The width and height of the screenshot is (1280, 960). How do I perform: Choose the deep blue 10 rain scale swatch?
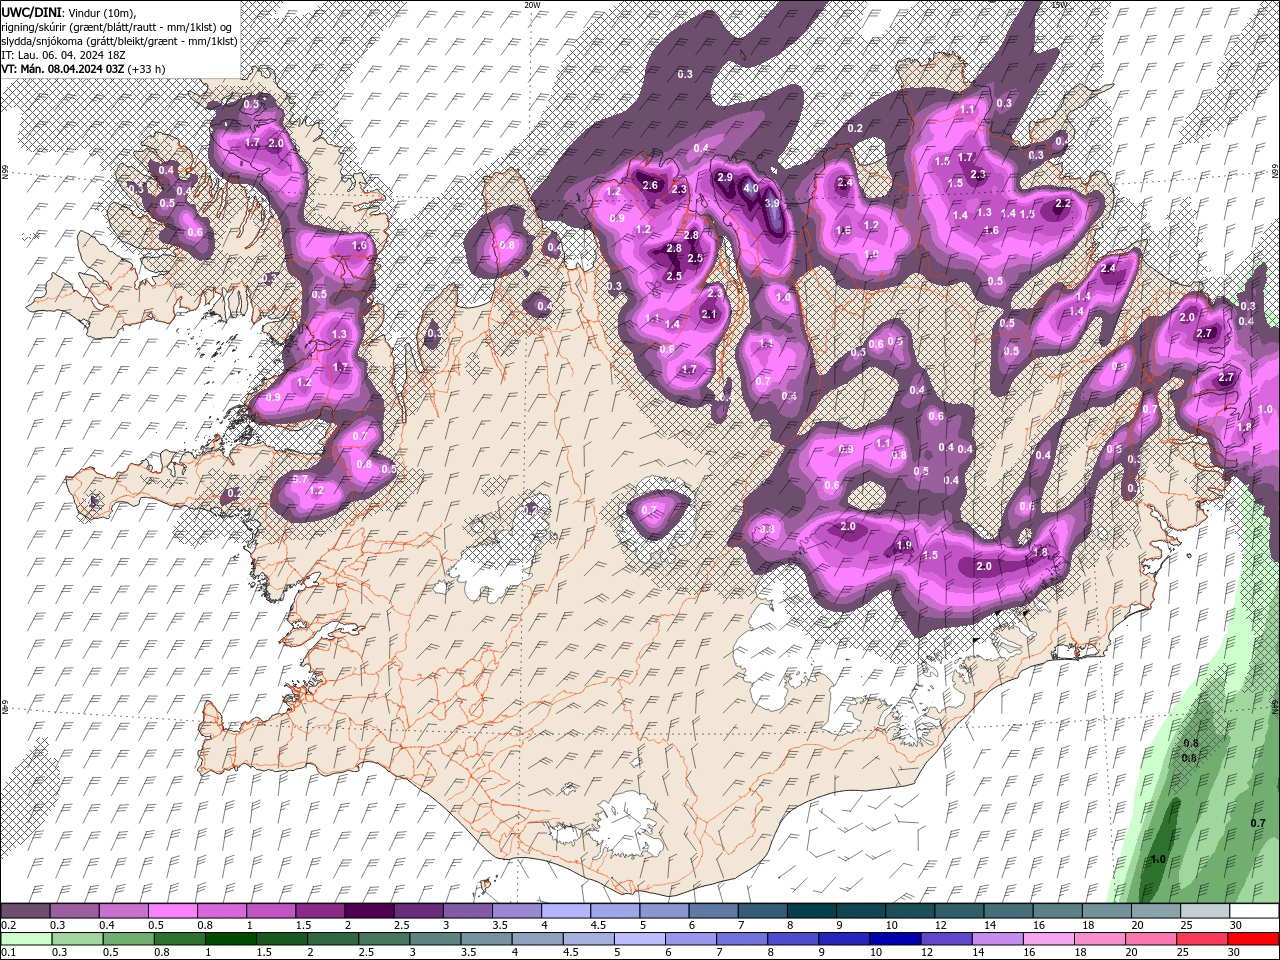pos(895,939)
